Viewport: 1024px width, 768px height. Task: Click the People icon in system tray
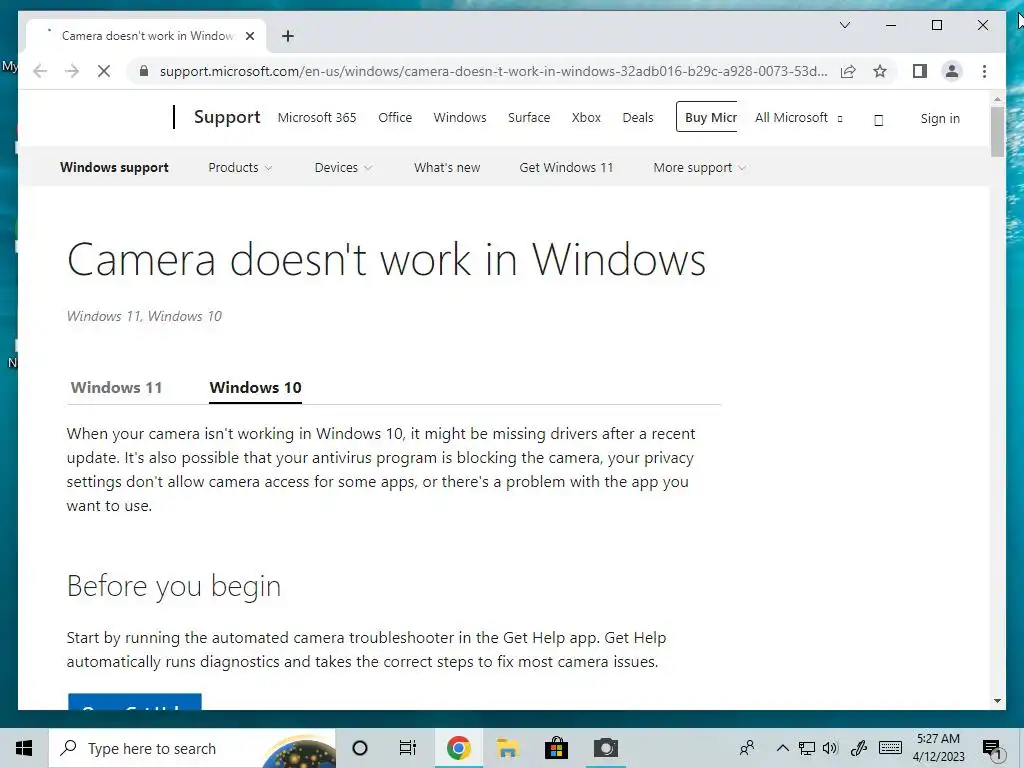tap(747, 748)
